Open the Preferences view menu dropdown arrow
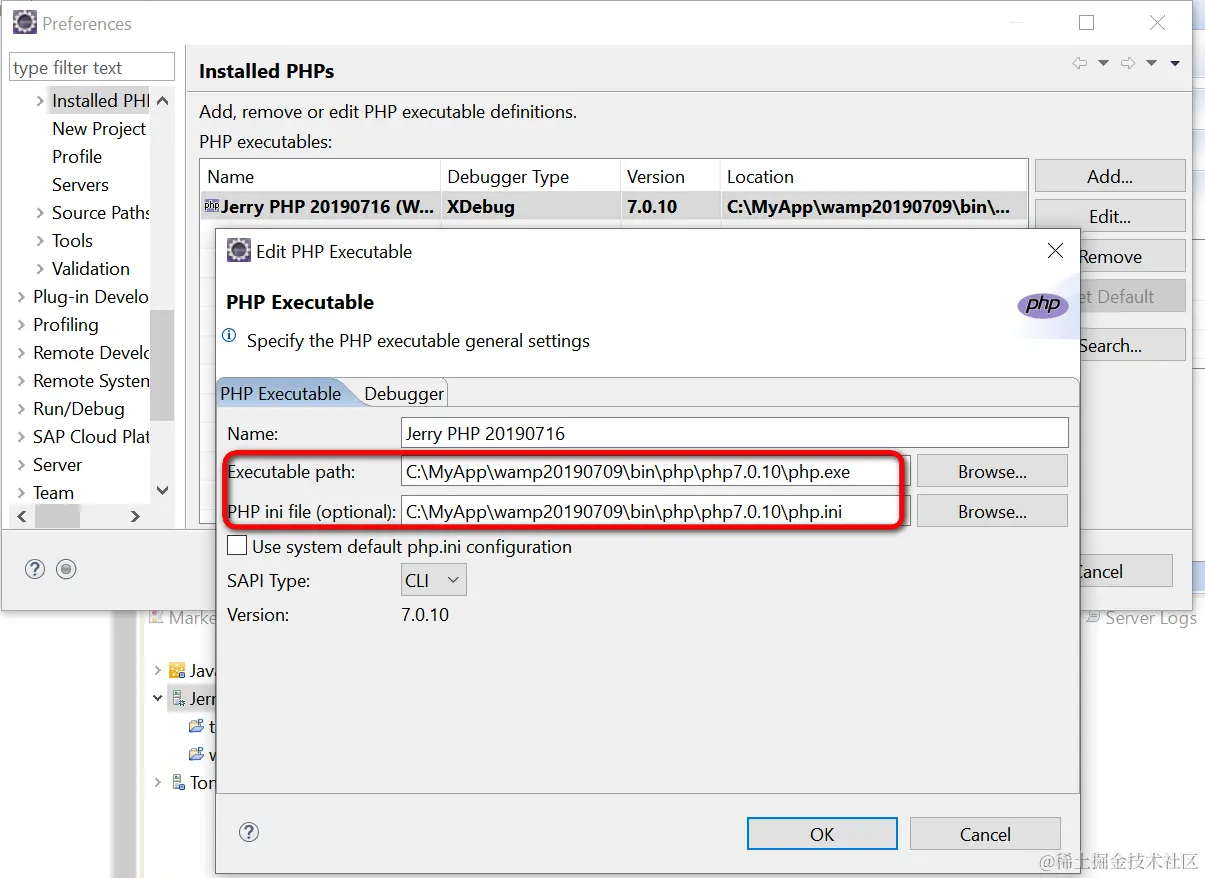The height and width of the screenshot is (878, 1205). pyautogui.click(x=1175, y=63)
